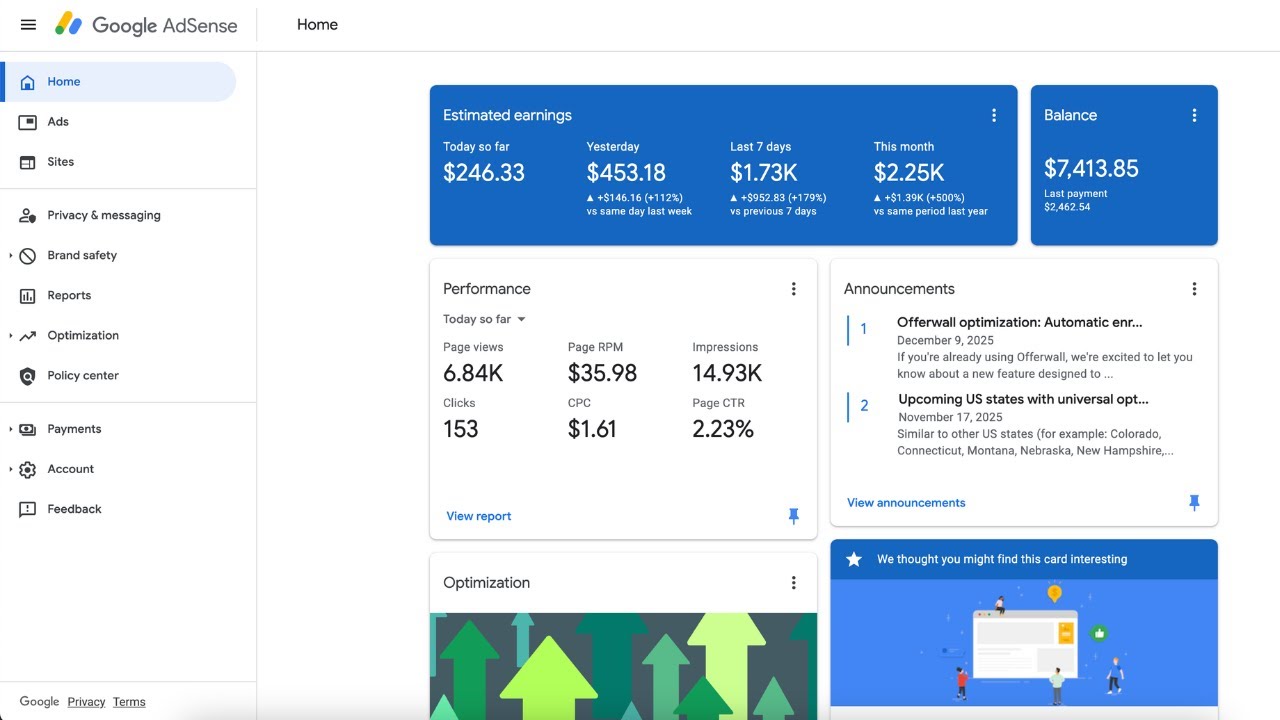Viewport: 1280px width, 720px height.
Task: Click the Privacy & messaging icon
Action: point(28,215)
